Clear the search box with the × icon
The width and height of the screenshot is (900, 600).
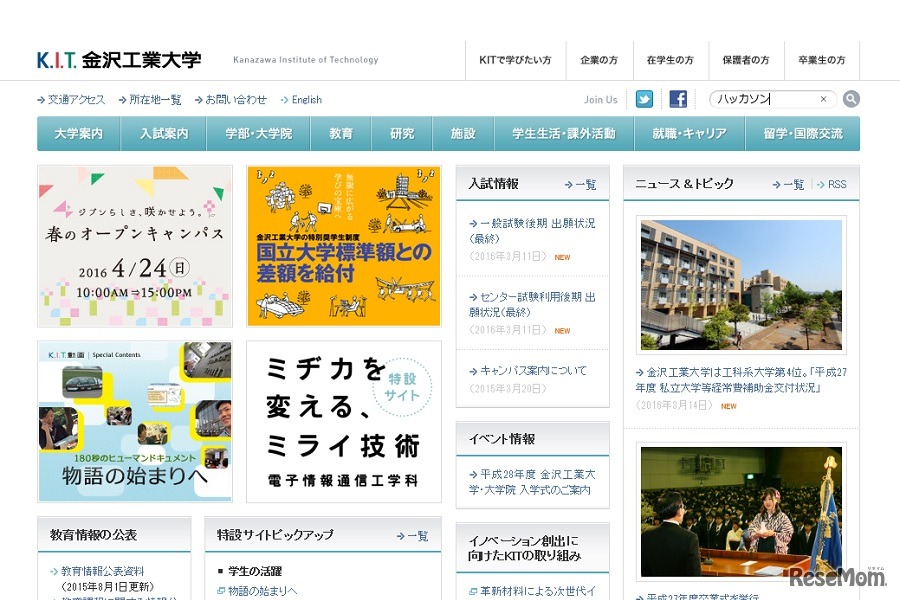tap(823, 99)
